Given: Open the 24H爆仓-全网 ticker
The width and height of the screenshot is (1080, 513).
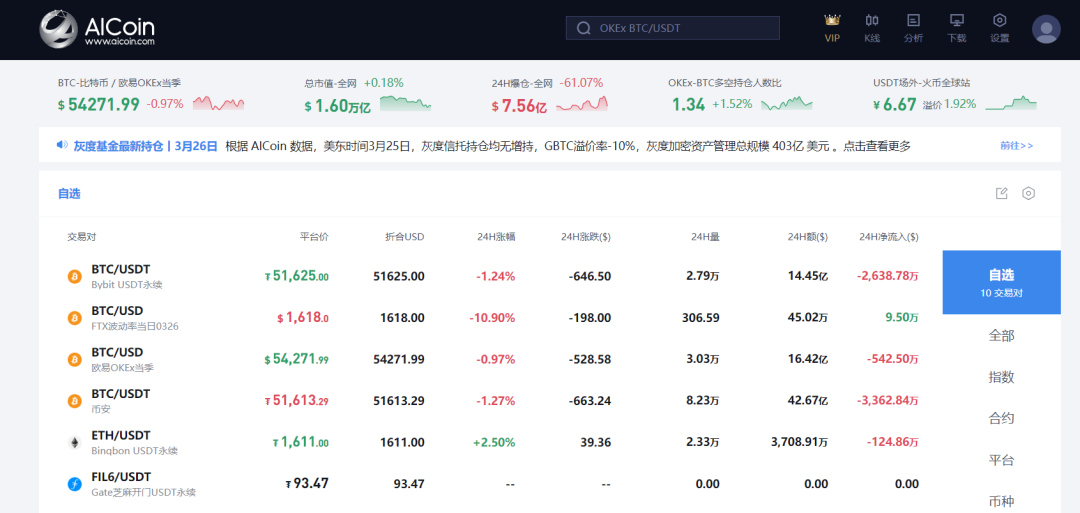Looking at the screenshot, I should pos(550,96).
